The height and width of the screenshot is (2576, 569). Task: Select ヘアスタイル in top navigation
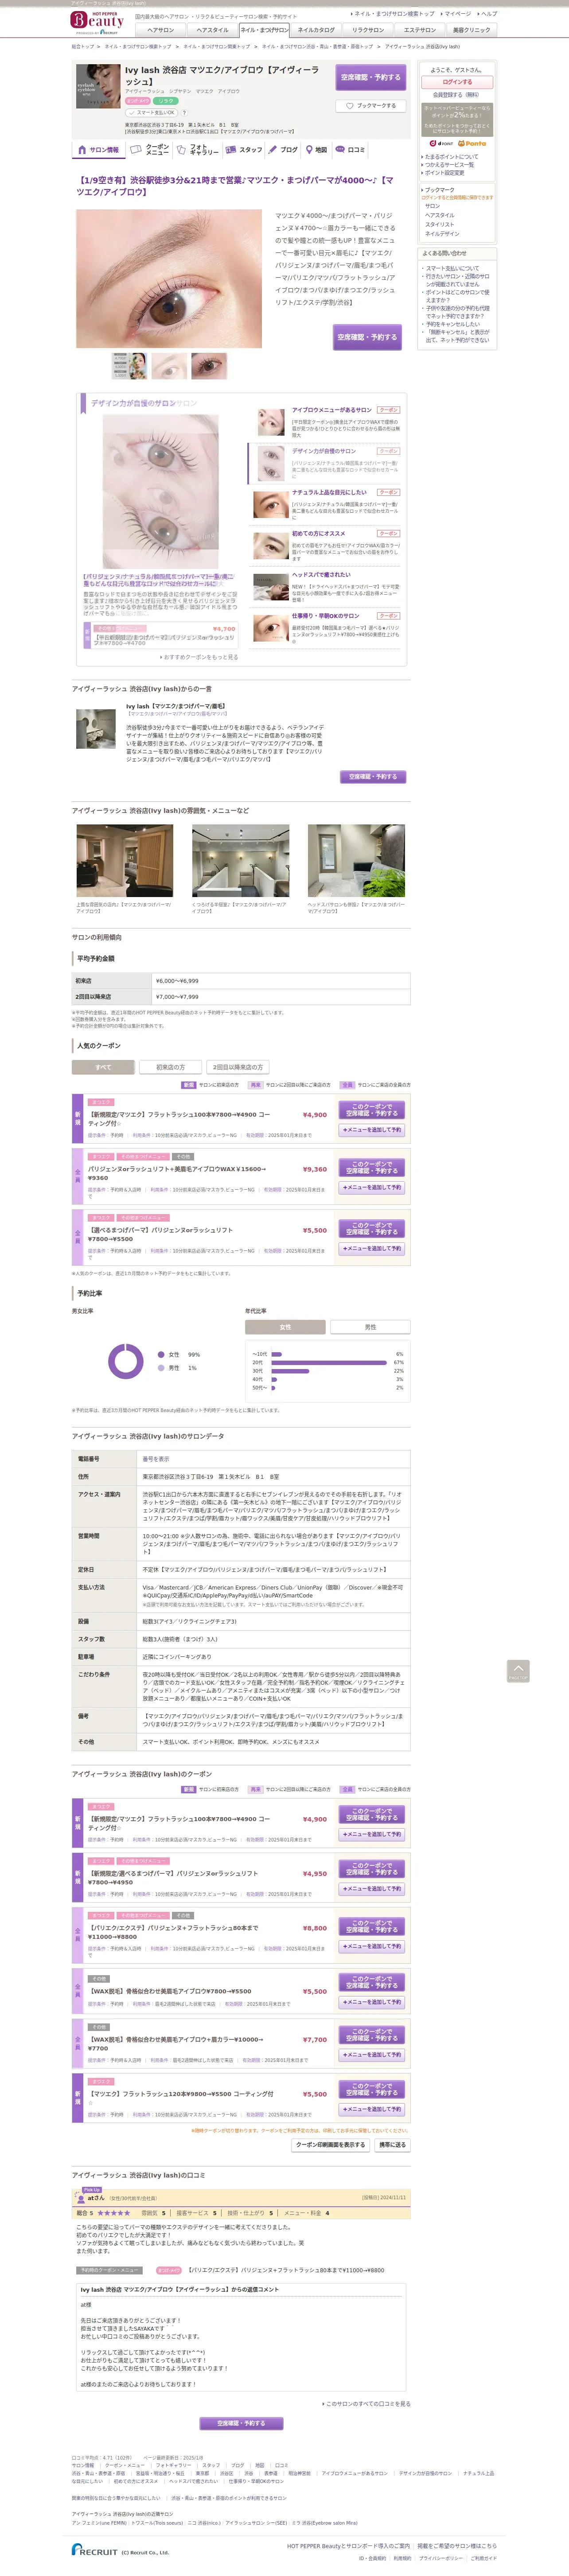pos(212,30)
